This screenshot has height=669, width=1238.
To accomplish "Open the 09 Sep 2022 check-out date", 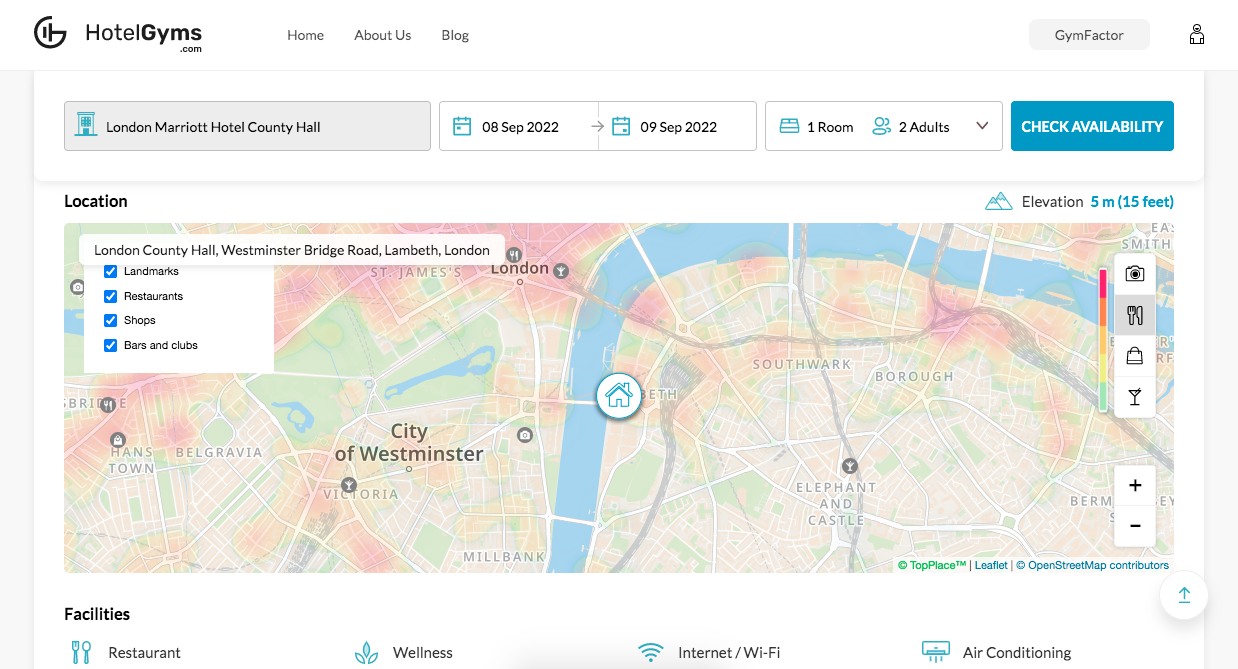I will point(679,127).
